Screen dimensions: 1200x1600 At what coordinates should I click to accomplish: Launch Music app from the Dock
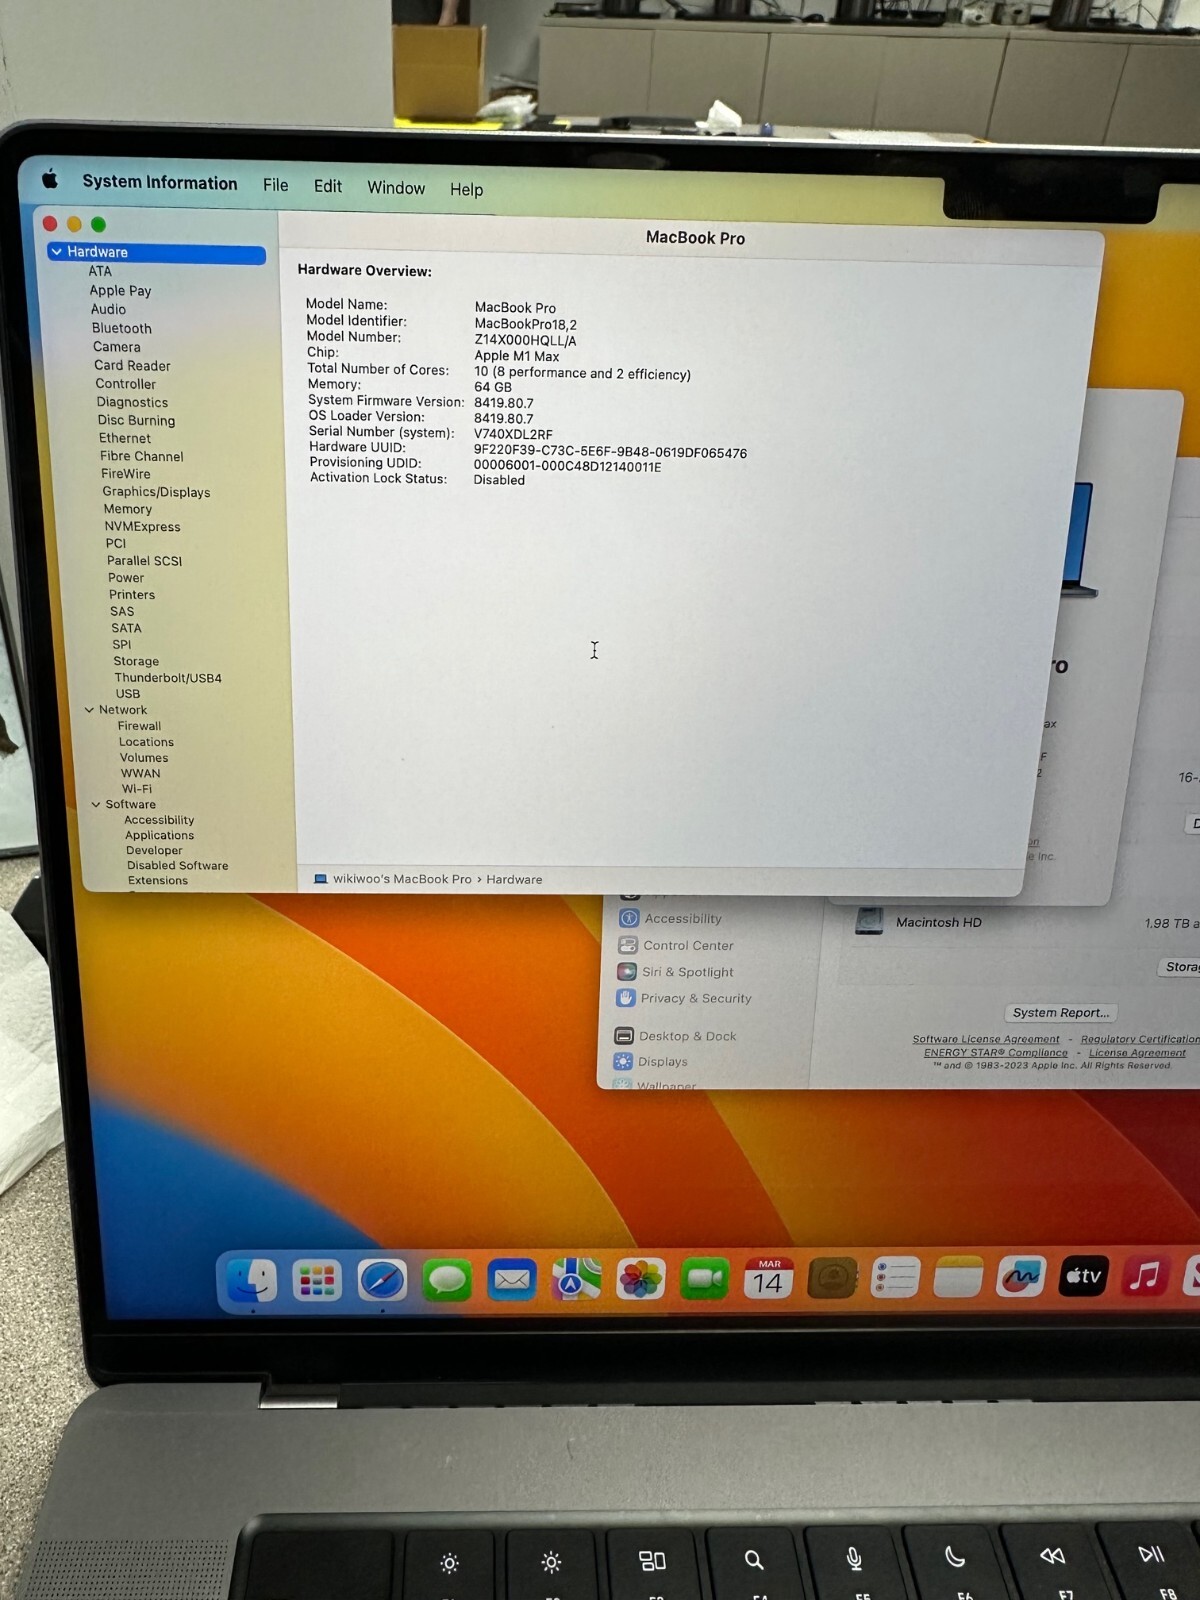1145,1275
